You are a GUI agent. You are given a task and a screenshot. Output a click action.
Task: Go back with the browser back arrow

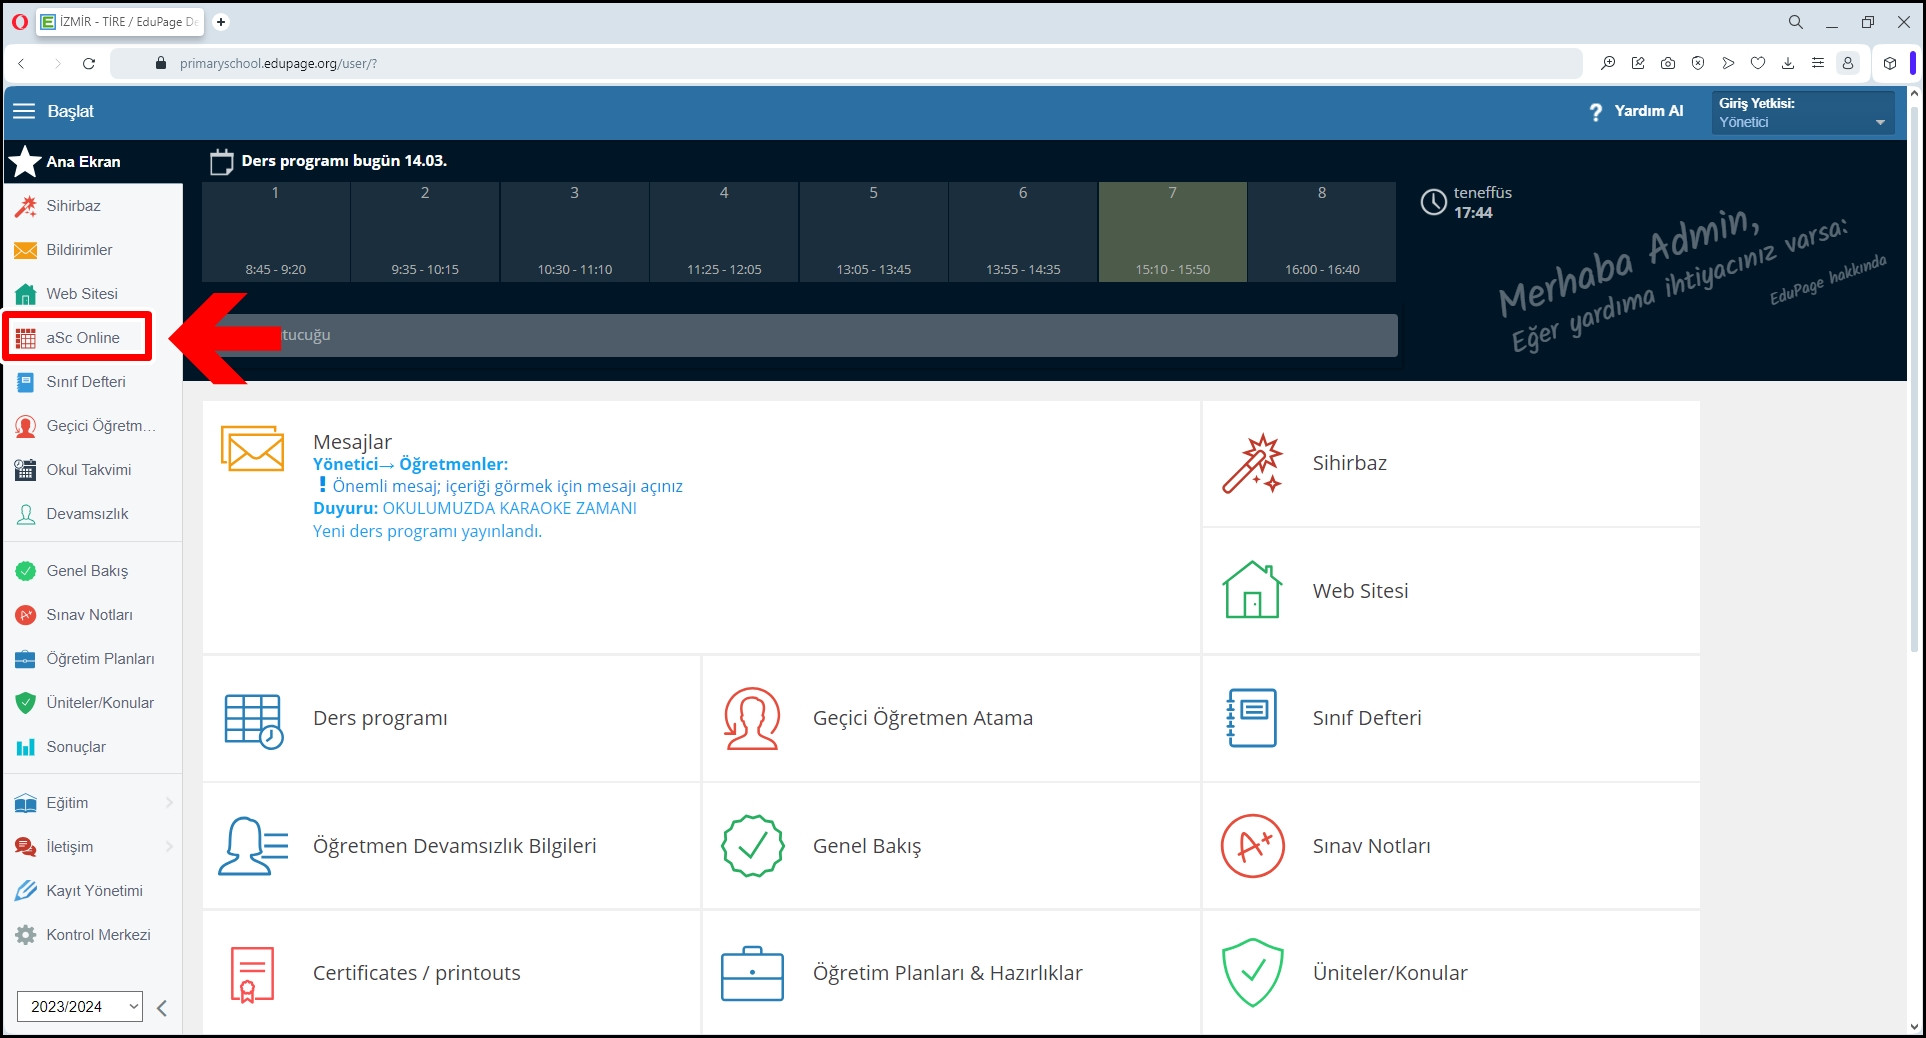click(21, 63)
